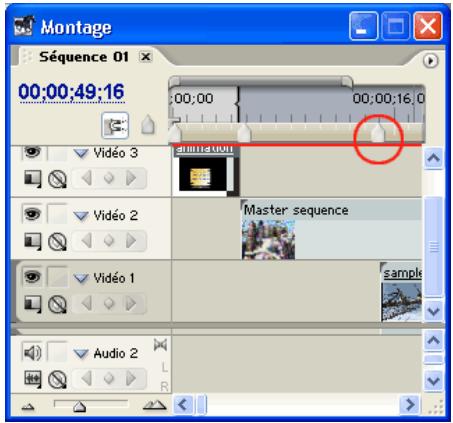The height and width of the screenshot is (423, 453).
Task: Click the video tracks vertical scroll thumb
Action: 433,247
